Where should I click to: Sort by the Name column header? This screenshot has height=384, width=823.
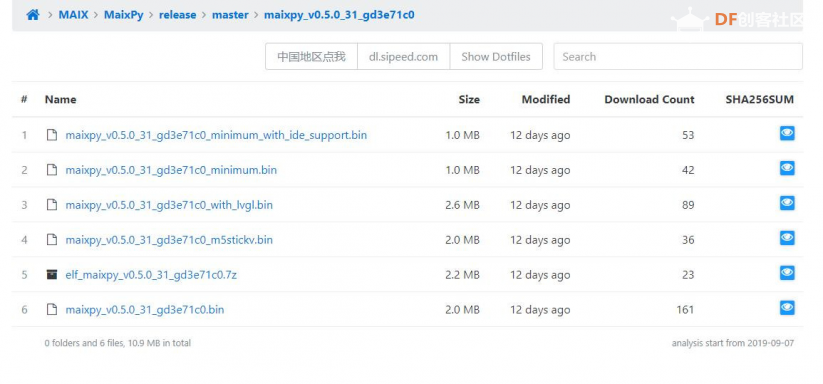pos(60,99)
